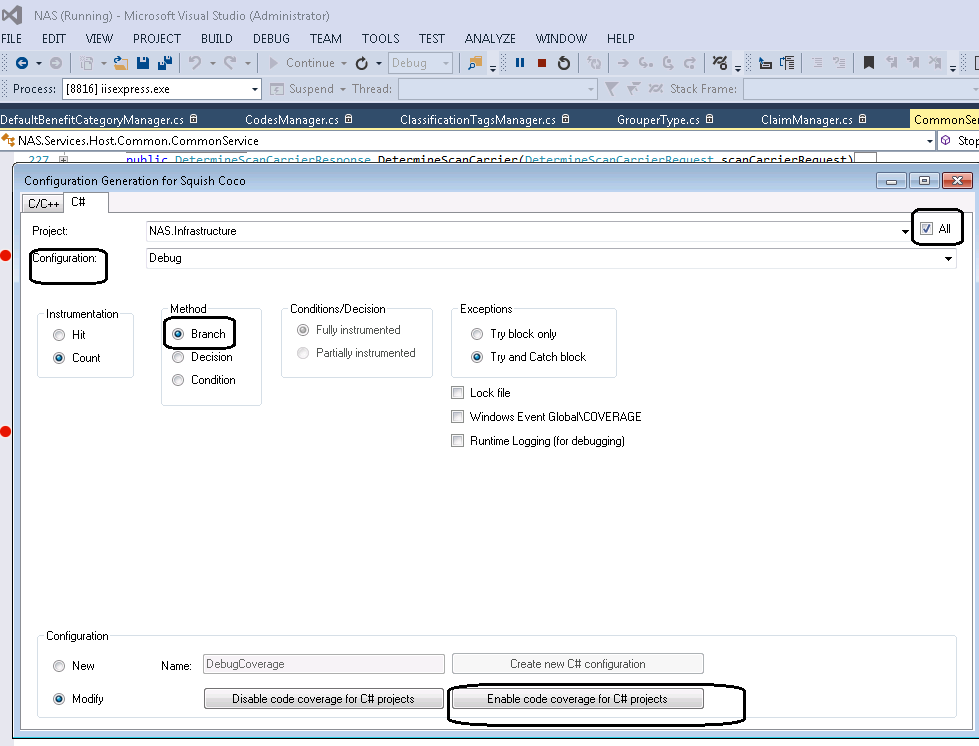The image size is (979, 746).
Task: Click the Open File folder icon
Action: click(x=120, y=63)
